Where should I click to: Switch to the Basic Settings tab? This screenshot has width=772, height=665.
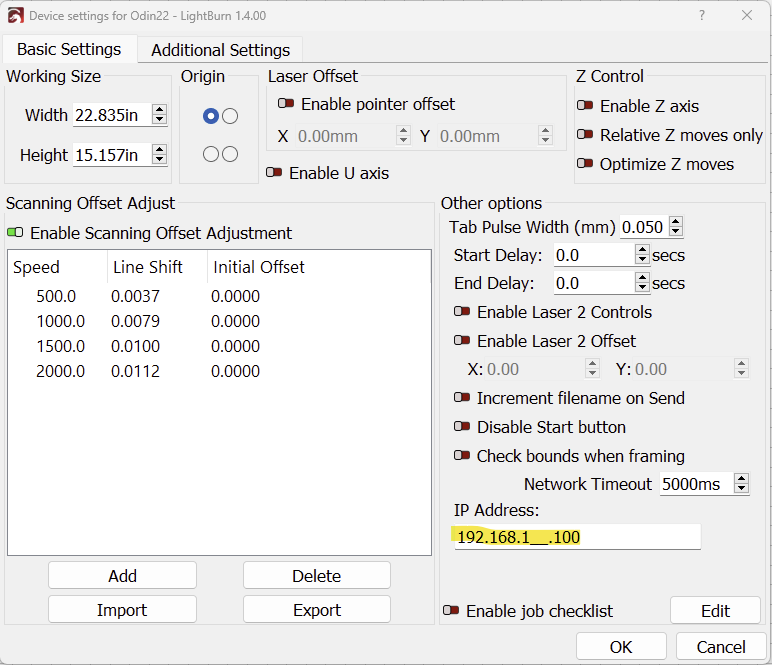[69, 49]
